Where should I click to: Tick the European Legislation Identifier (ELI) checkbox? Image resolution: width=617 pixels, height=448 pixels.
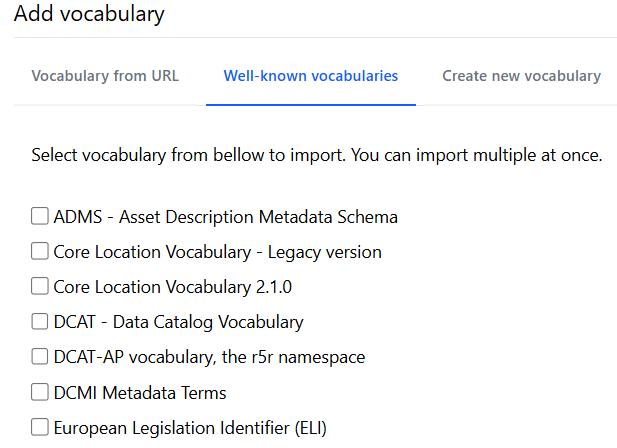[x=40, y=427]
